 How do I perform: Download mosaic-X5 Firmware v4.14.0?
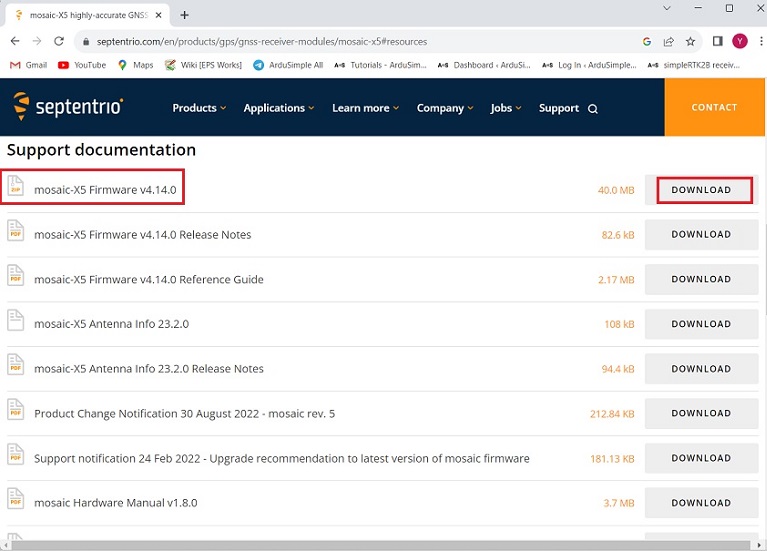[x=701, y=190]
